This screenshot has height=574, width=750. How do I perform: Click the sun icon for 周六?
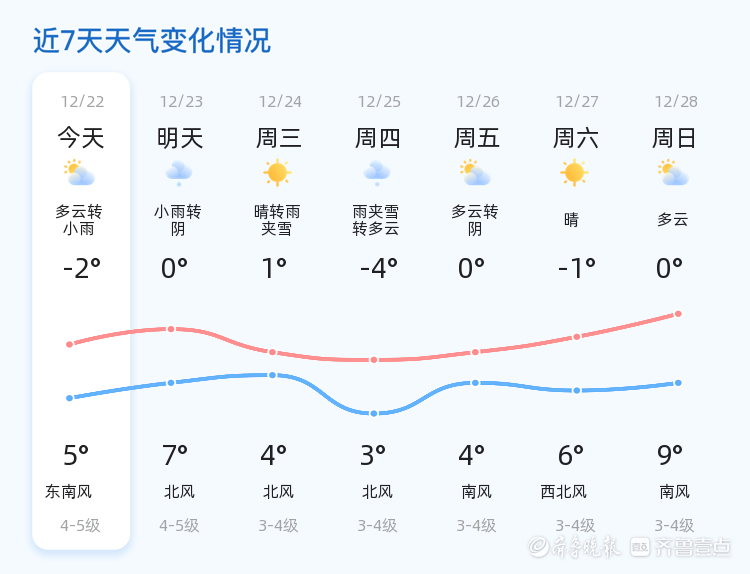pyautogui.click(x=574, y=173)
